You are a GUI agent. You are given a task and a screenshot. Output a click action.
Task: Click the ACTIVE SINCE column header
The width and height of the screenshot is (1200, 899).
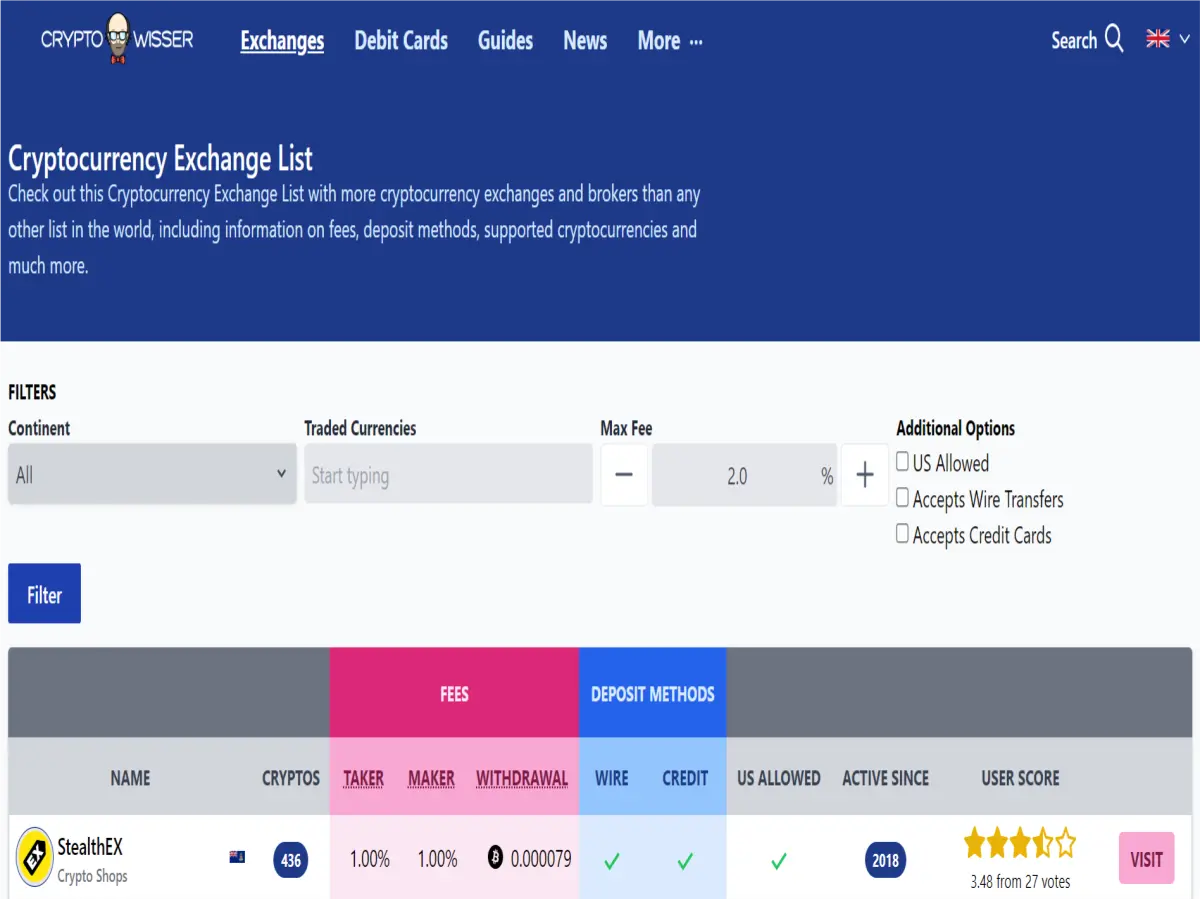pos(886,778)
